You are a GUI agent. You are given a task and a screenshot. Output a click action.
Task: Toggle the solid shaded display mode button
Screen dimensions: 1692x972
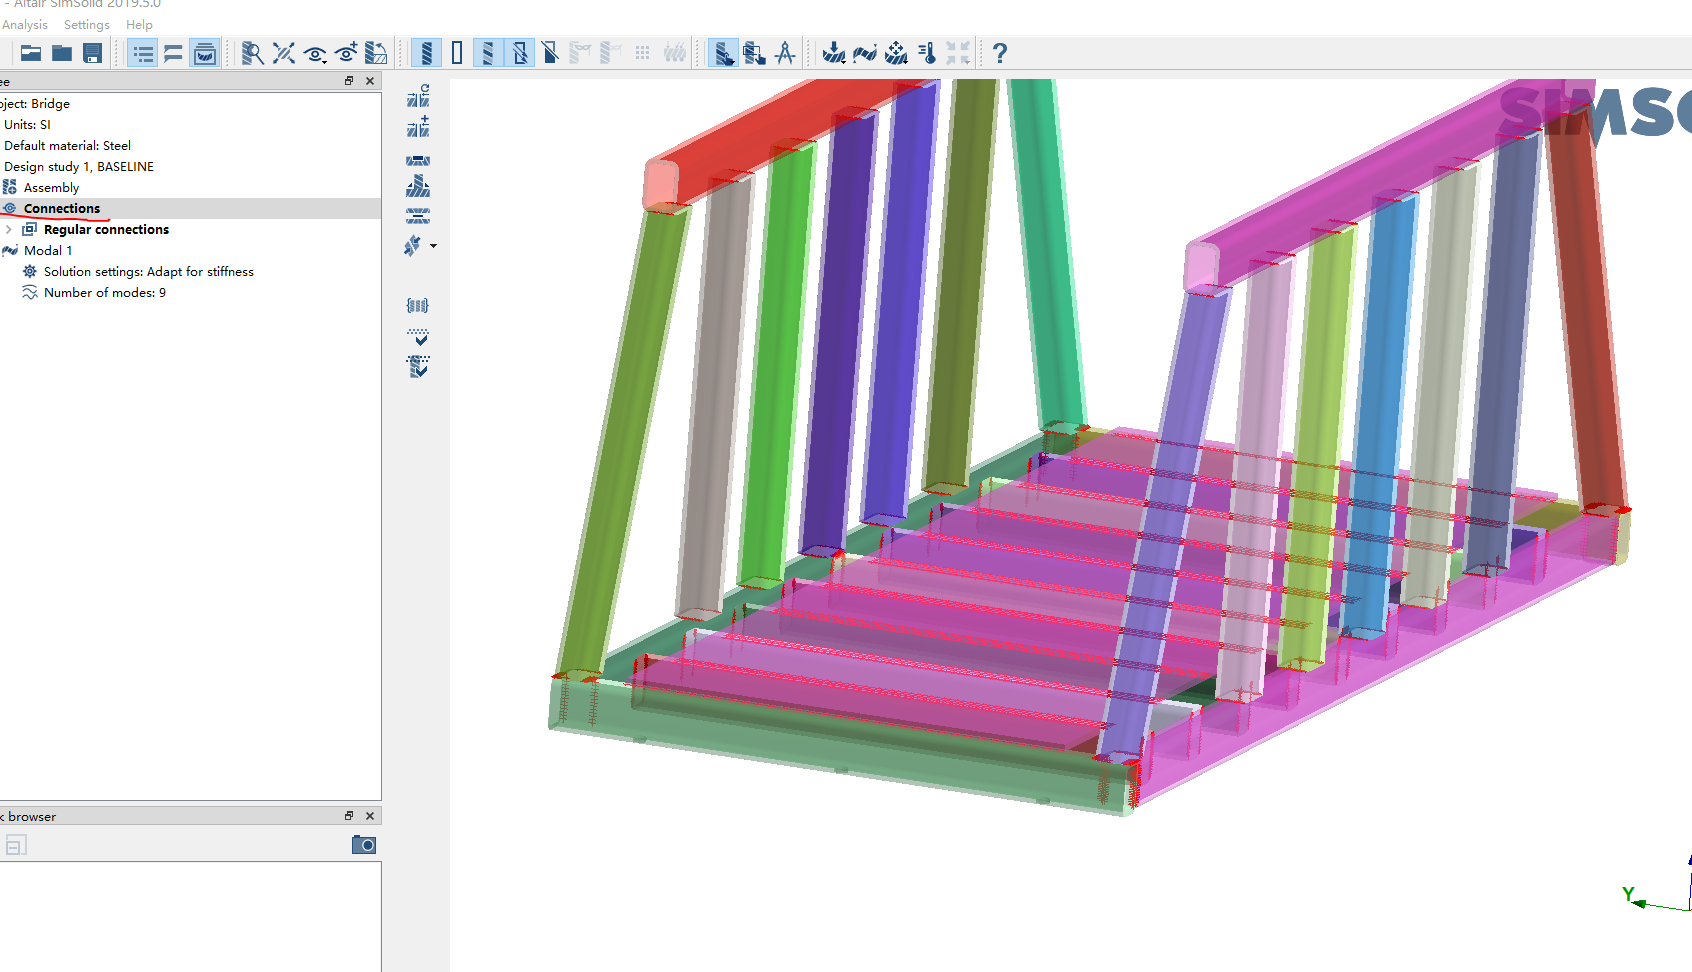coord(426,53)
